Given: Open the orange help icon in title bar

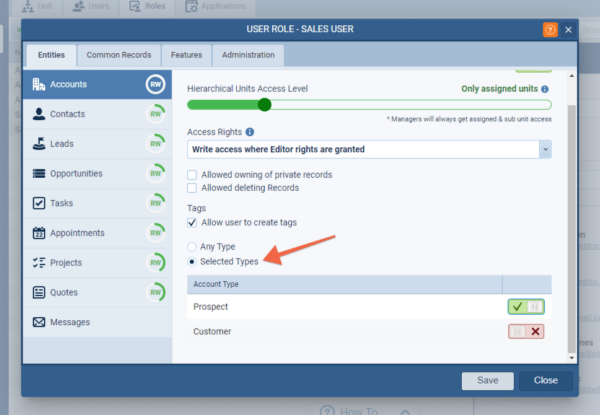Looking at the screenshot, I should (550, 30).
